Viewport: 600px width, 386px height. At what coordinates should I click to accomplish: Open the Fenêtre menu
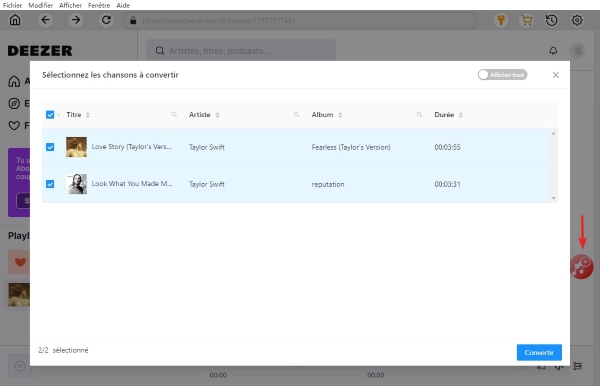pos(99,5)
